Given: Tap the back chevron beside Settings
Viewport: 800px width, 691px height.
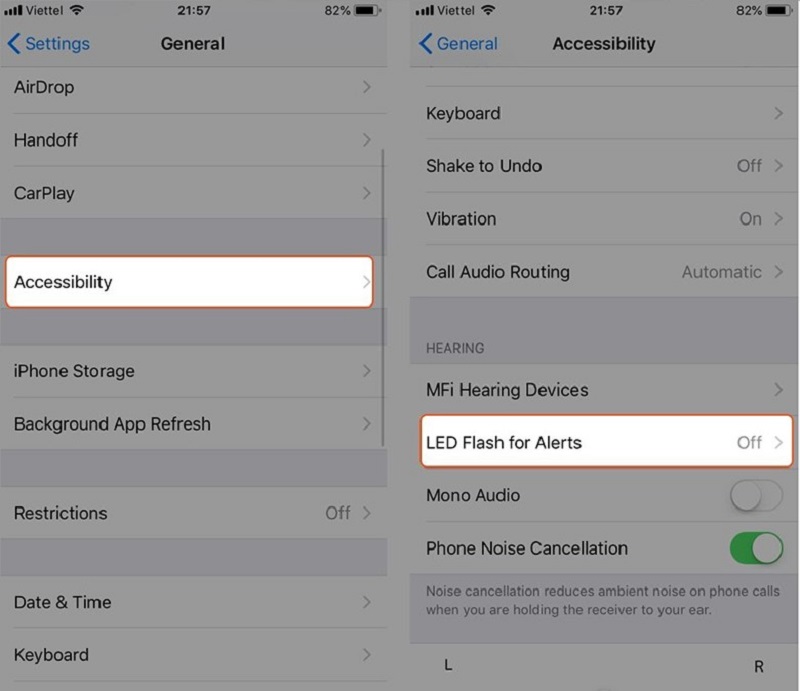Looking at the screenshot, I should pyautogui.click(x=14, y=44).
